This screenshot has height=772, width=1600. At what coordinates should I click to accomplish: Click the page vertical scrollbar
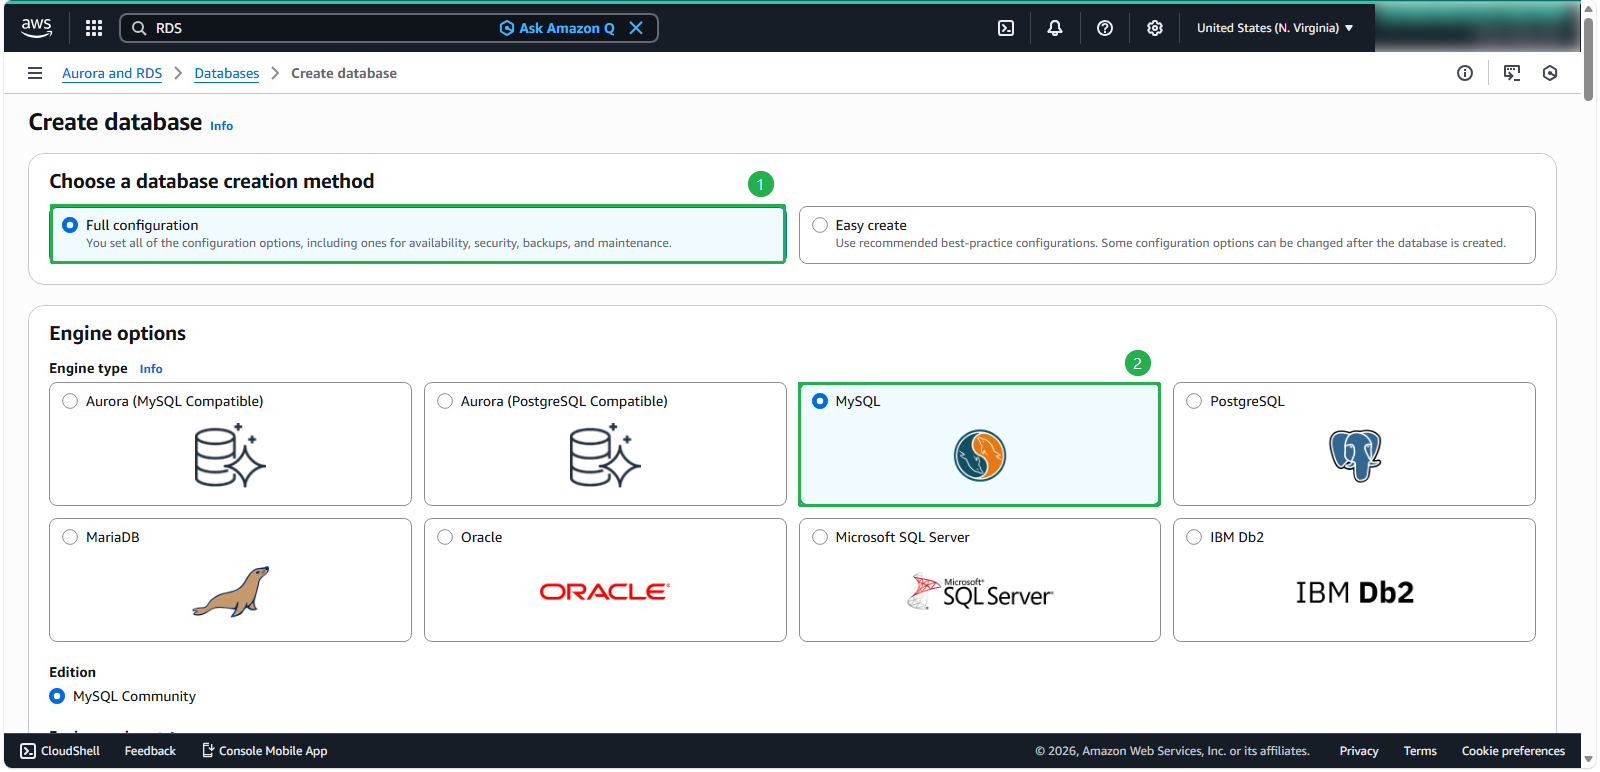1589,60
